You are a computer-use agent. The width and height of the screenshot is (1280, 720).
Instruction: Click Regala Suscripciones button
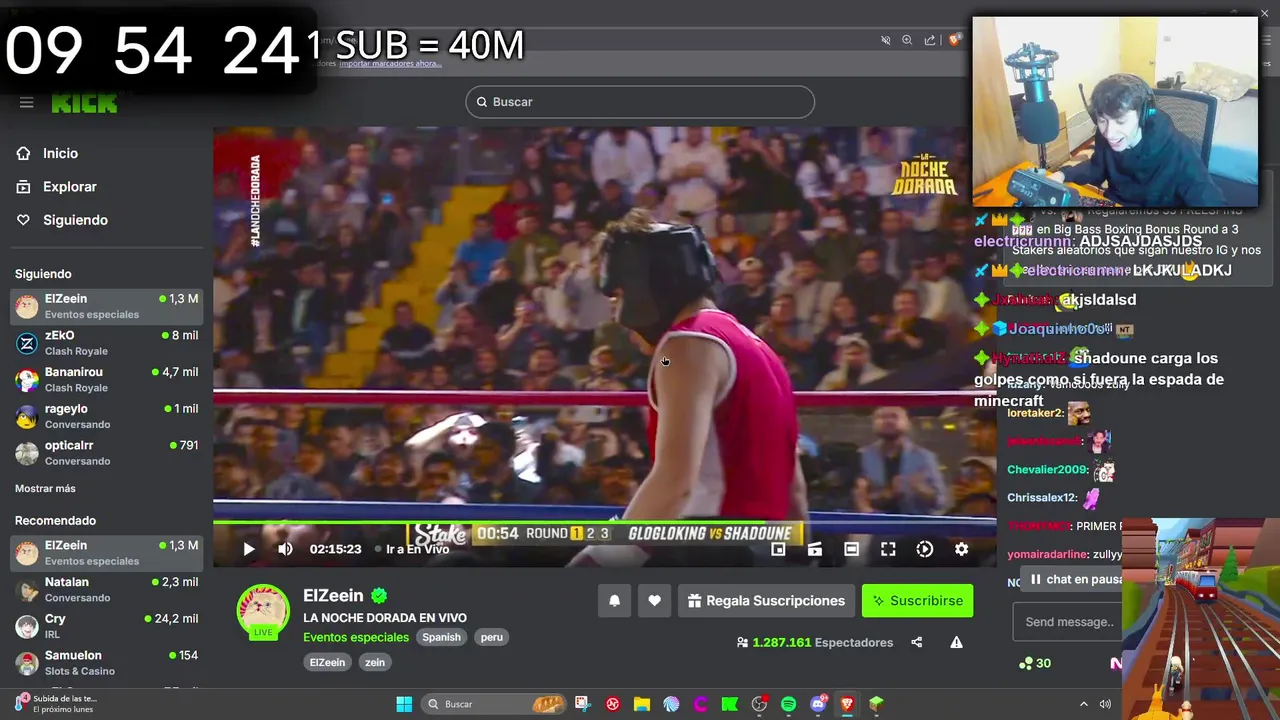(x=766, y=601)
